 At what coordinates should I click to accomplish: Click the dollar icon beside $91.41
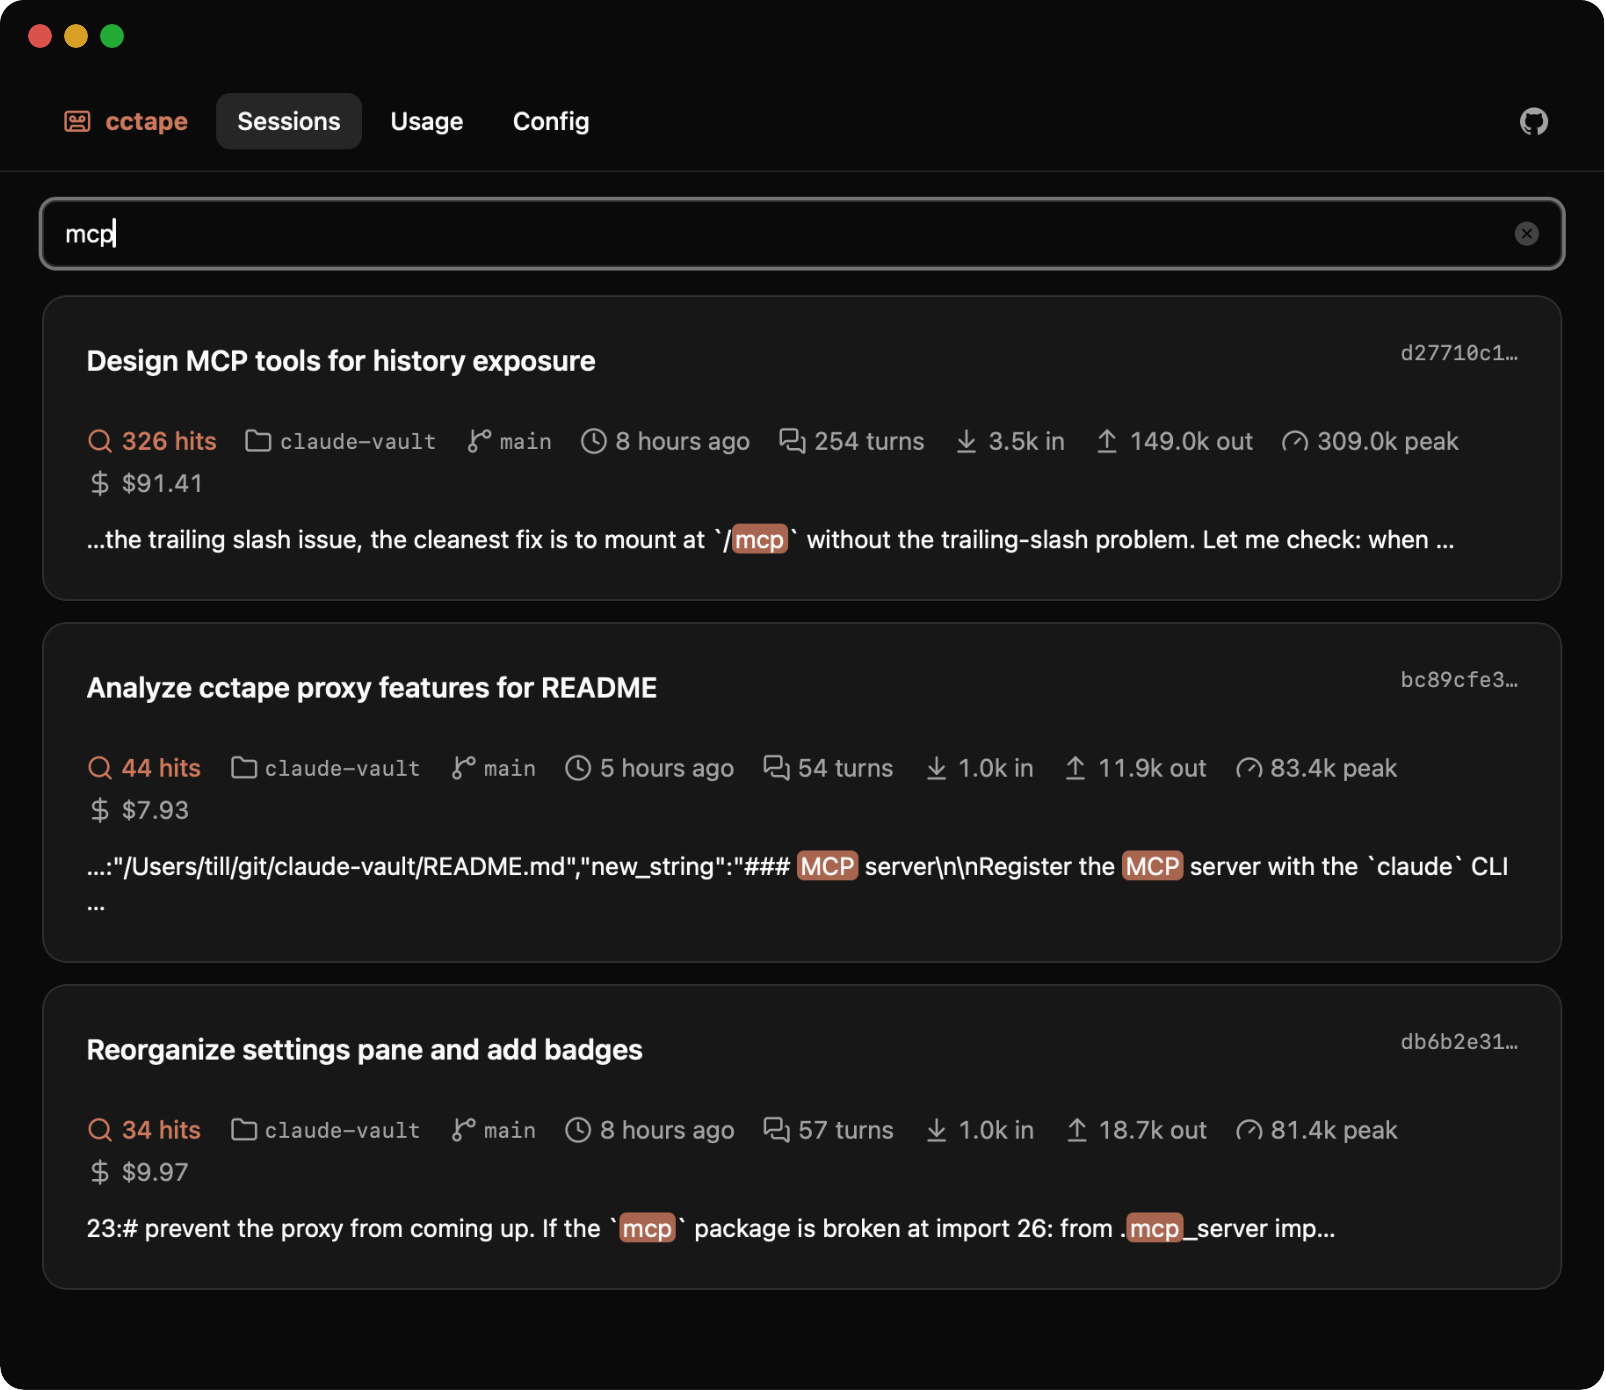[100, 484]
